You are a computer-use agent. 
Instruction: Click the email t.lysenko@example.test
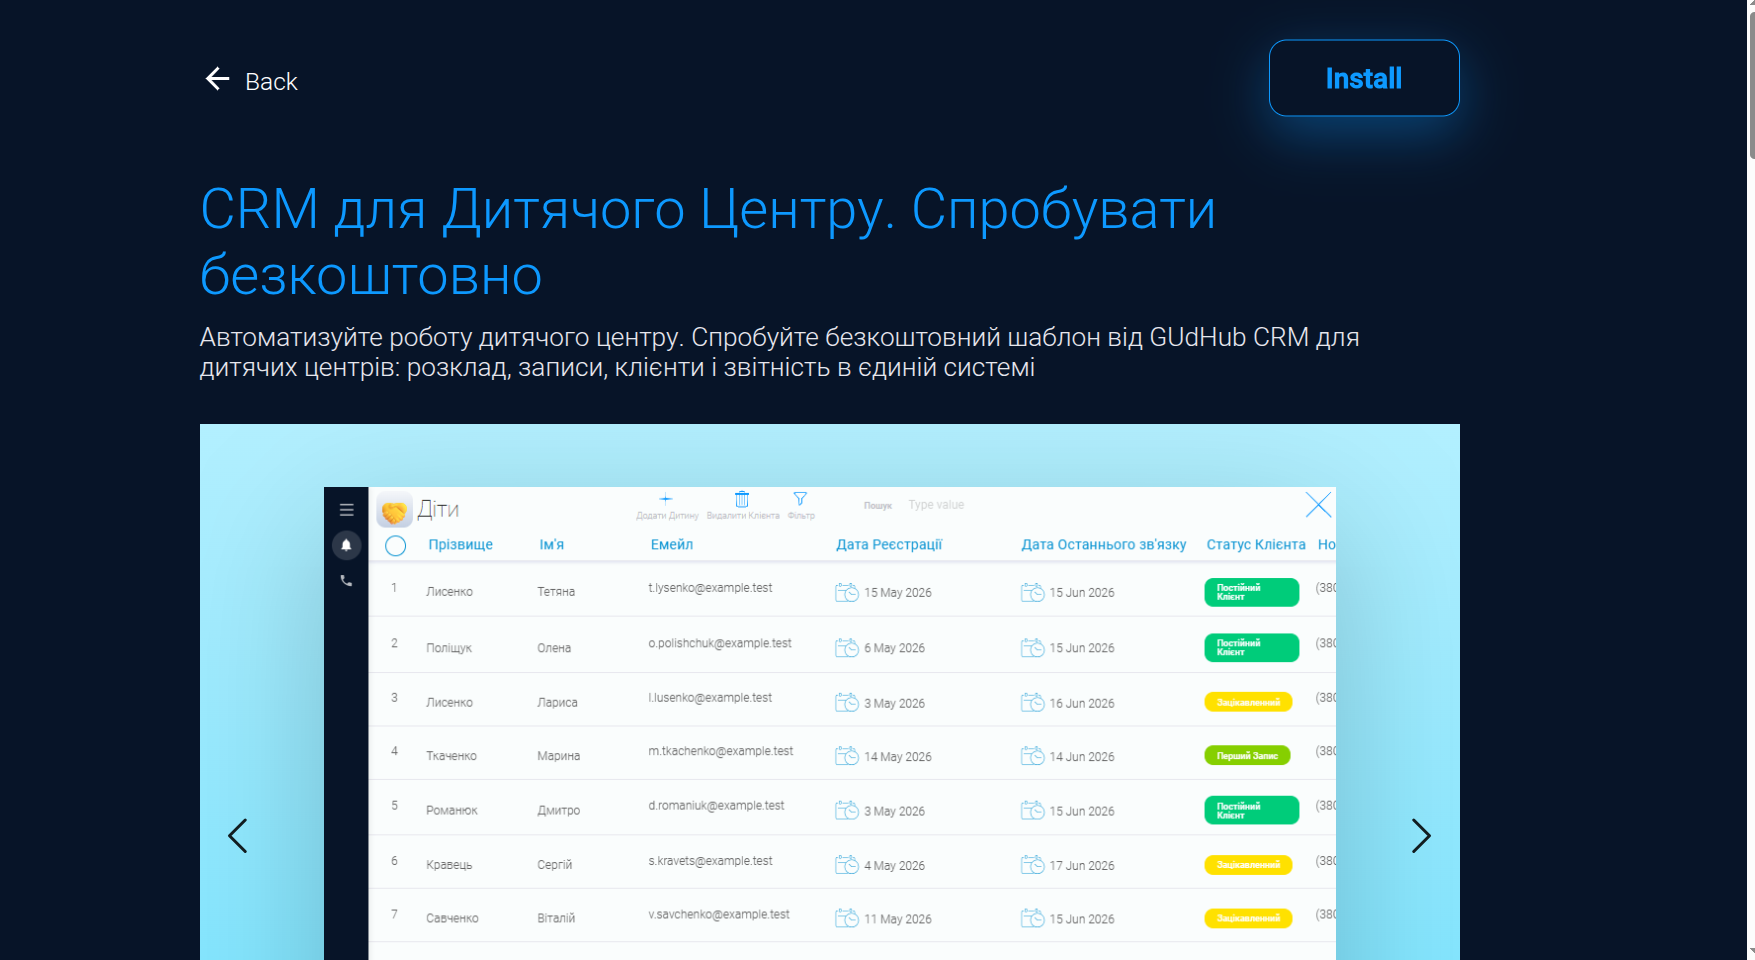coord(710,588)
